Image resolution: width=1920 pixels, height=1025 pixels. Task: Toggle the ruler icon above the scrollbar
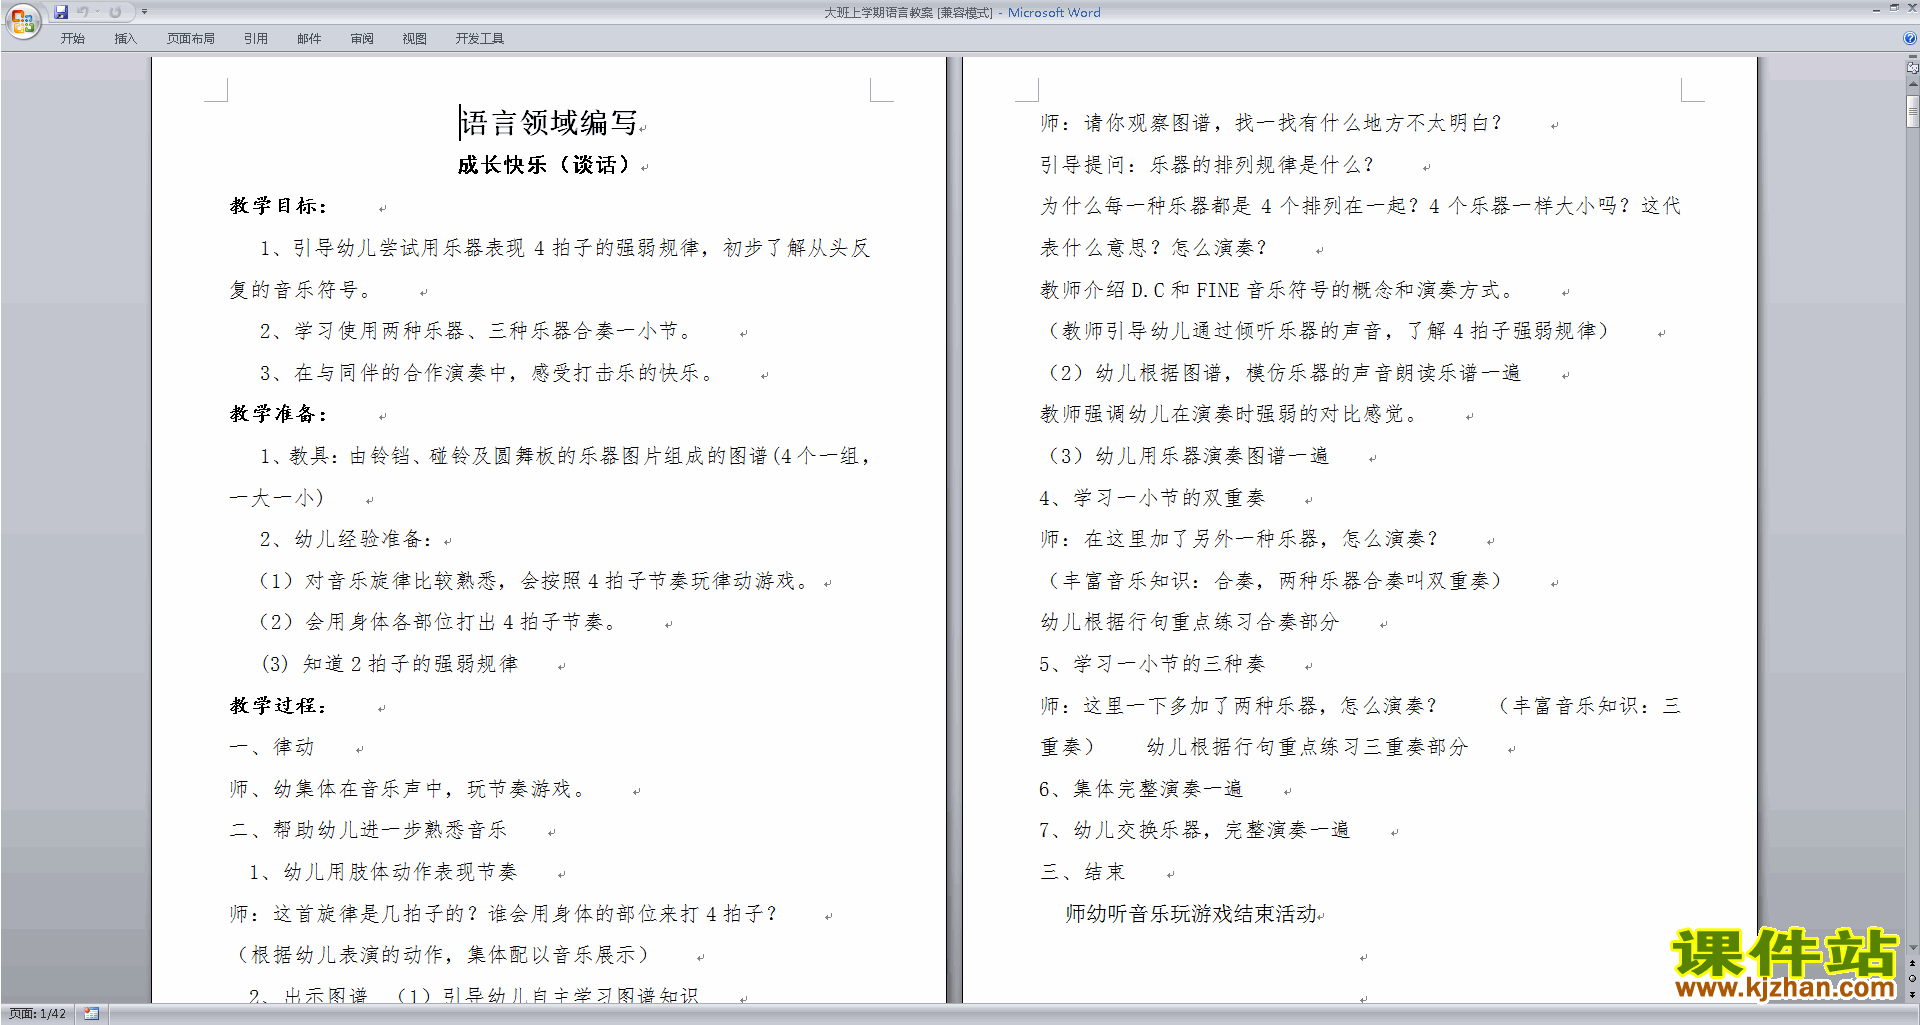[x=1912, y=68]
